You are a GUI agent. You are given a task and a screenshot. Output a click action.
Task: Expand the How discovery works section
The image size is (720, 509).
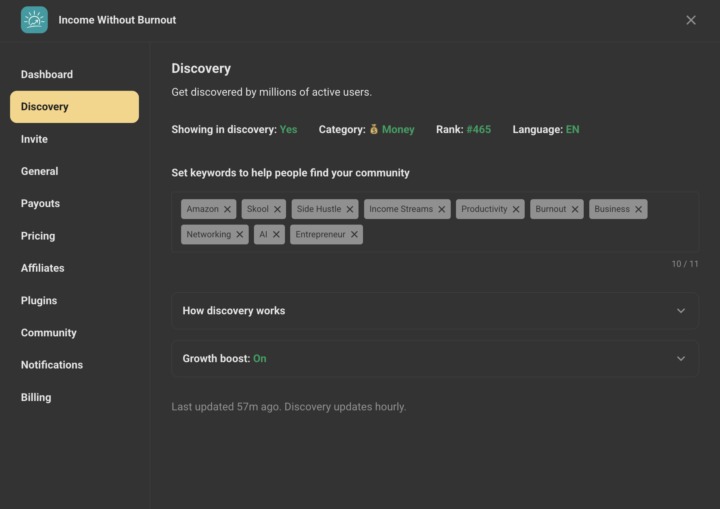click(435, 311)
